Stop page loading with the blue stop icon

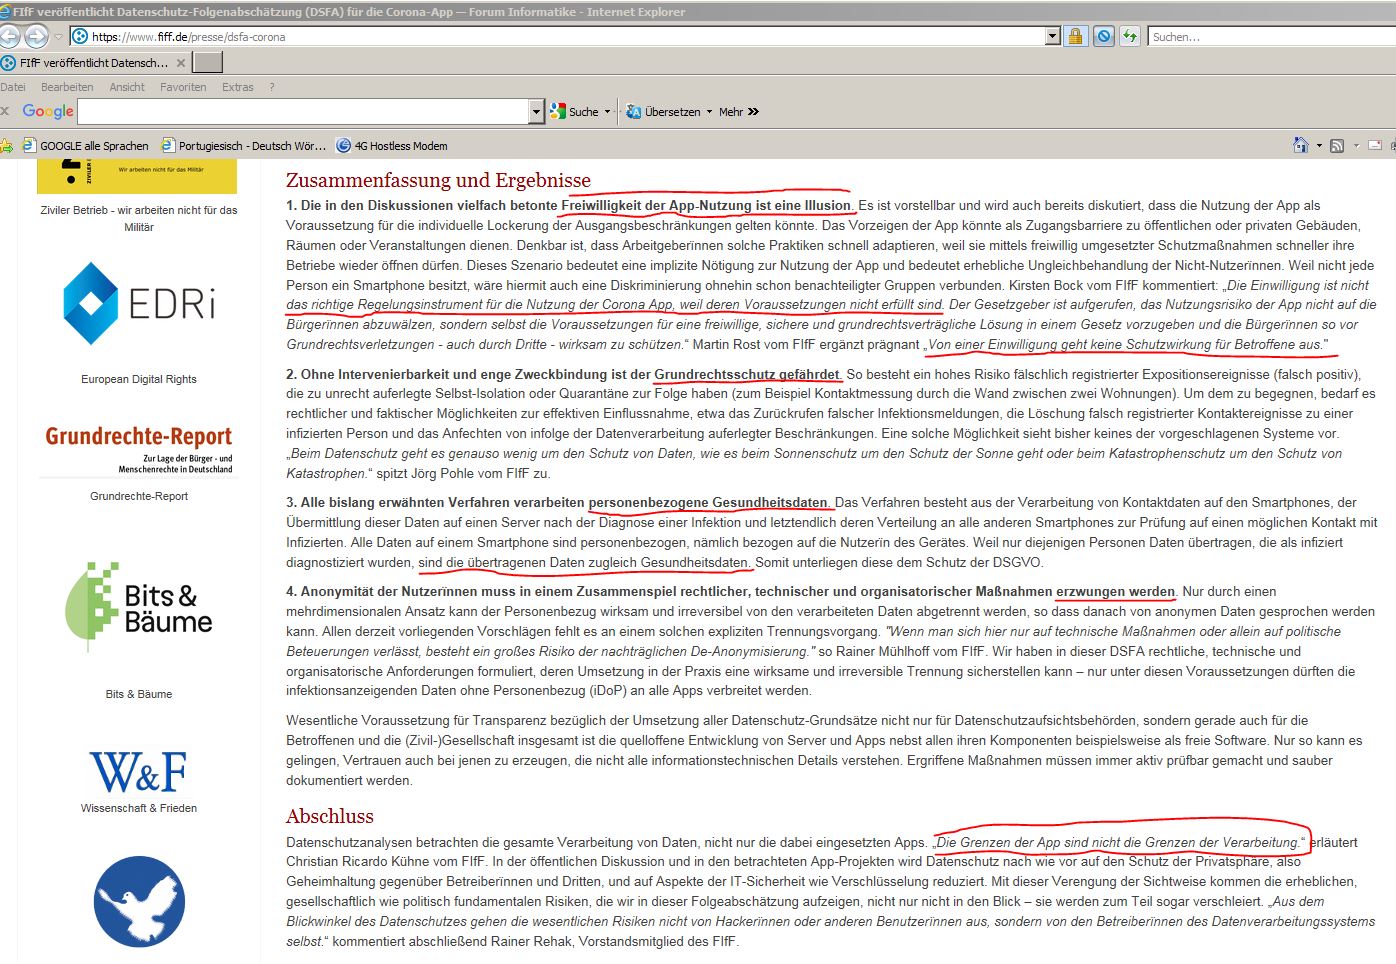click(1103, 37)
